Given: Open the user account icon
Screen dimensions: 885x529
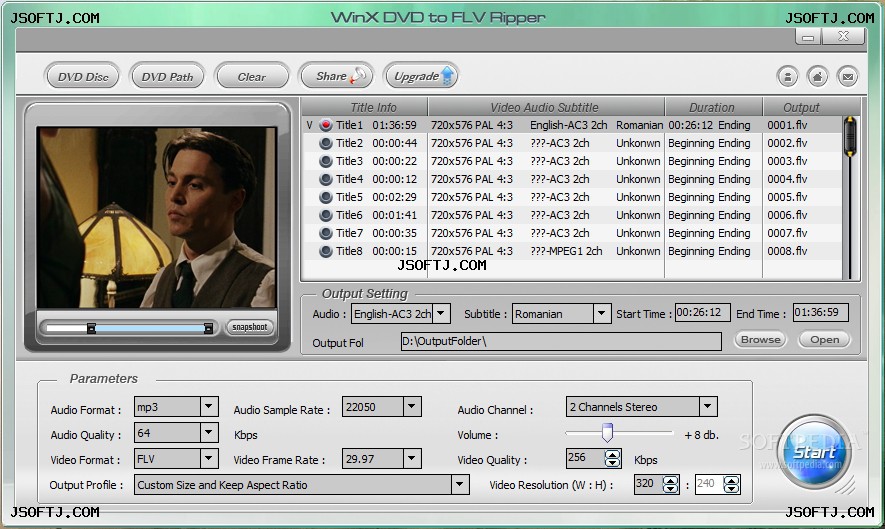Looking at the screenshot, I should [787, 76].
